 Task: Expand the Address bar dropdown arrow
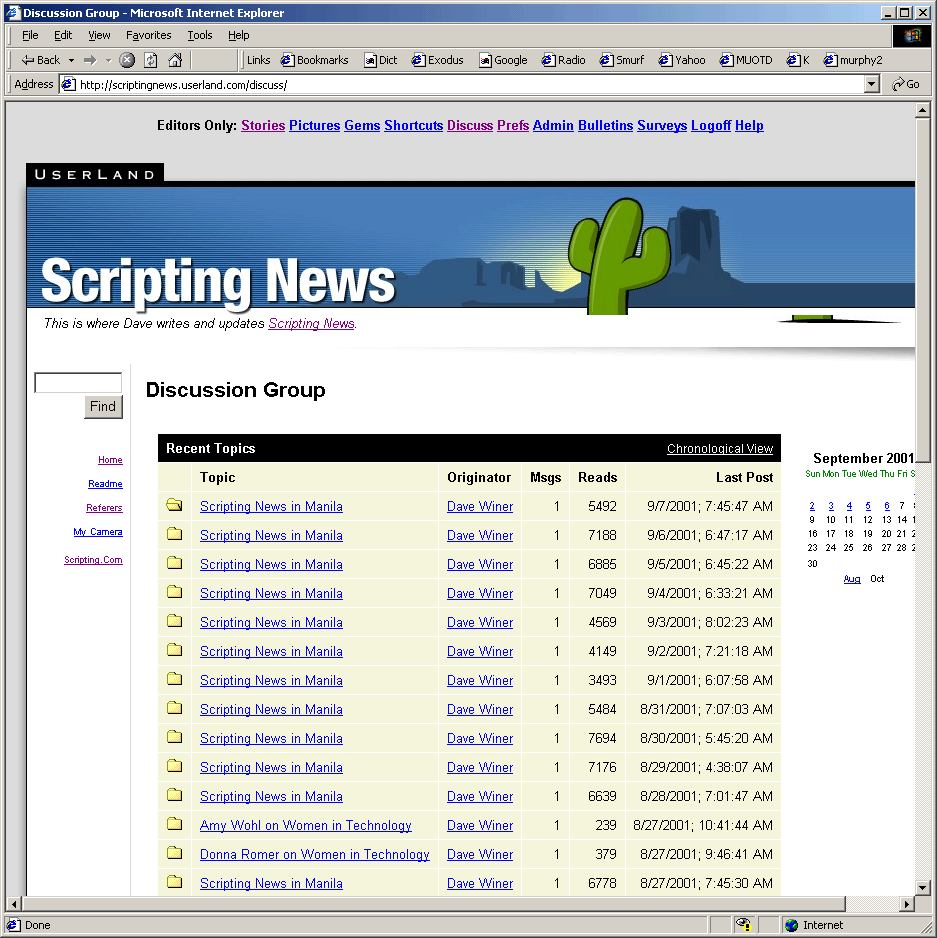pos(872,85)
